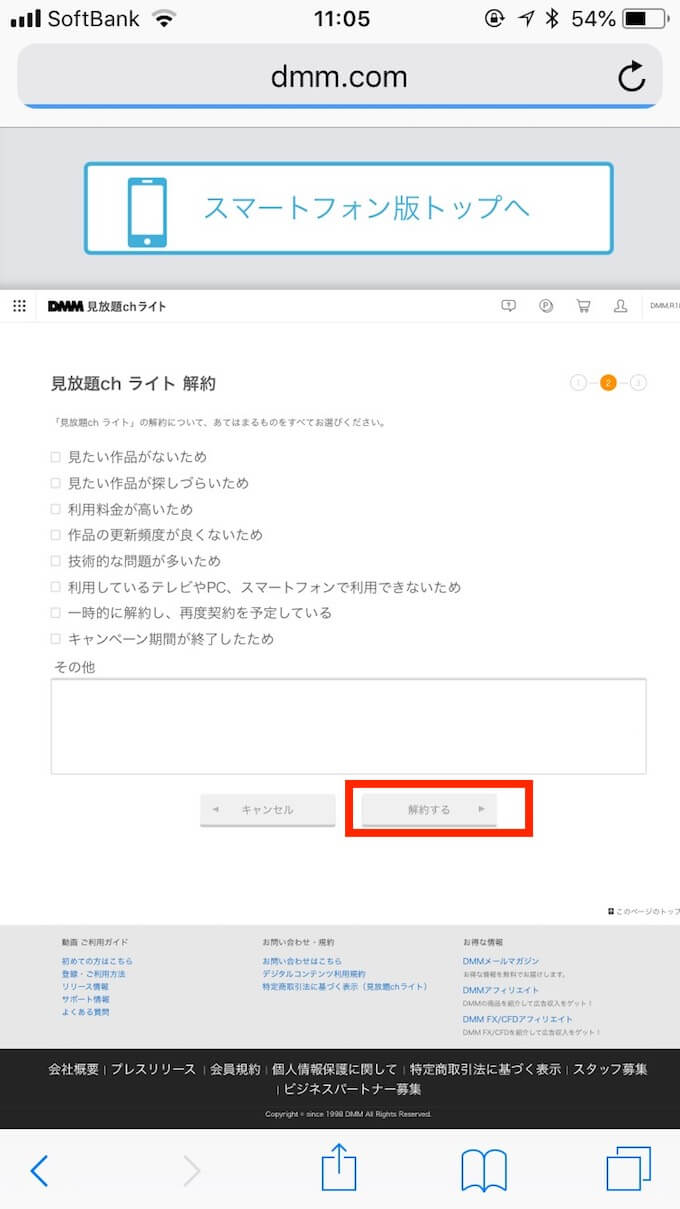Viewport: 680px width, 1209px height.
Task: Click the 解約する button
Action: point(429,810)
